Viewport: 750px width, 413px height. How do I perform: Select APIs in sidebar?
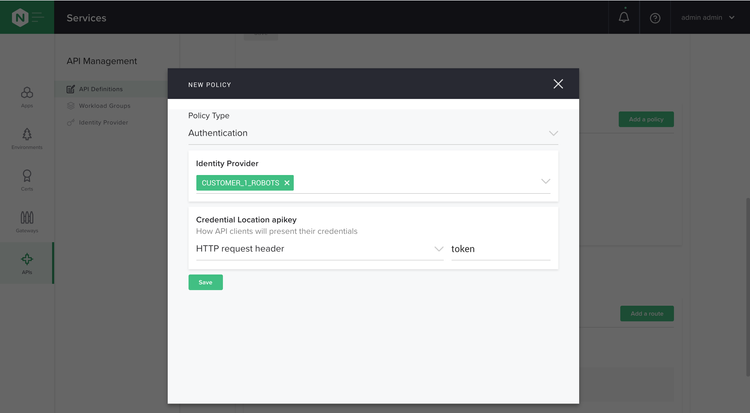[x=27, y=263]
